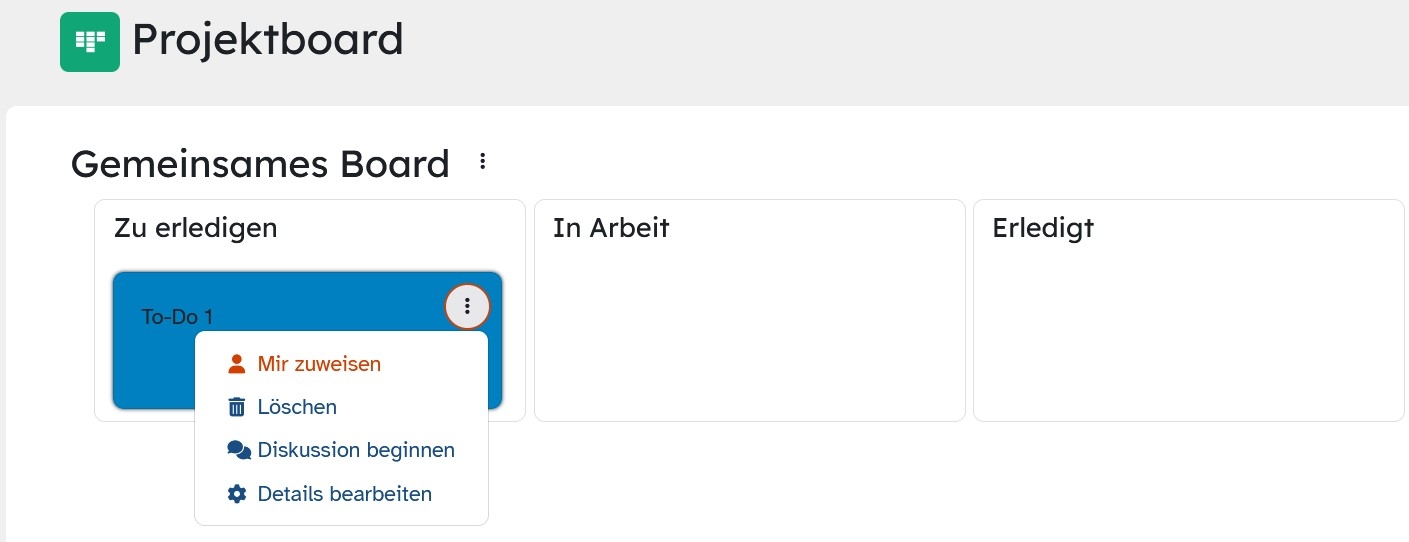Choose Details bearbeiten from the menu
The width and height of the screenshot is (1409, 542).
point(344,494)
